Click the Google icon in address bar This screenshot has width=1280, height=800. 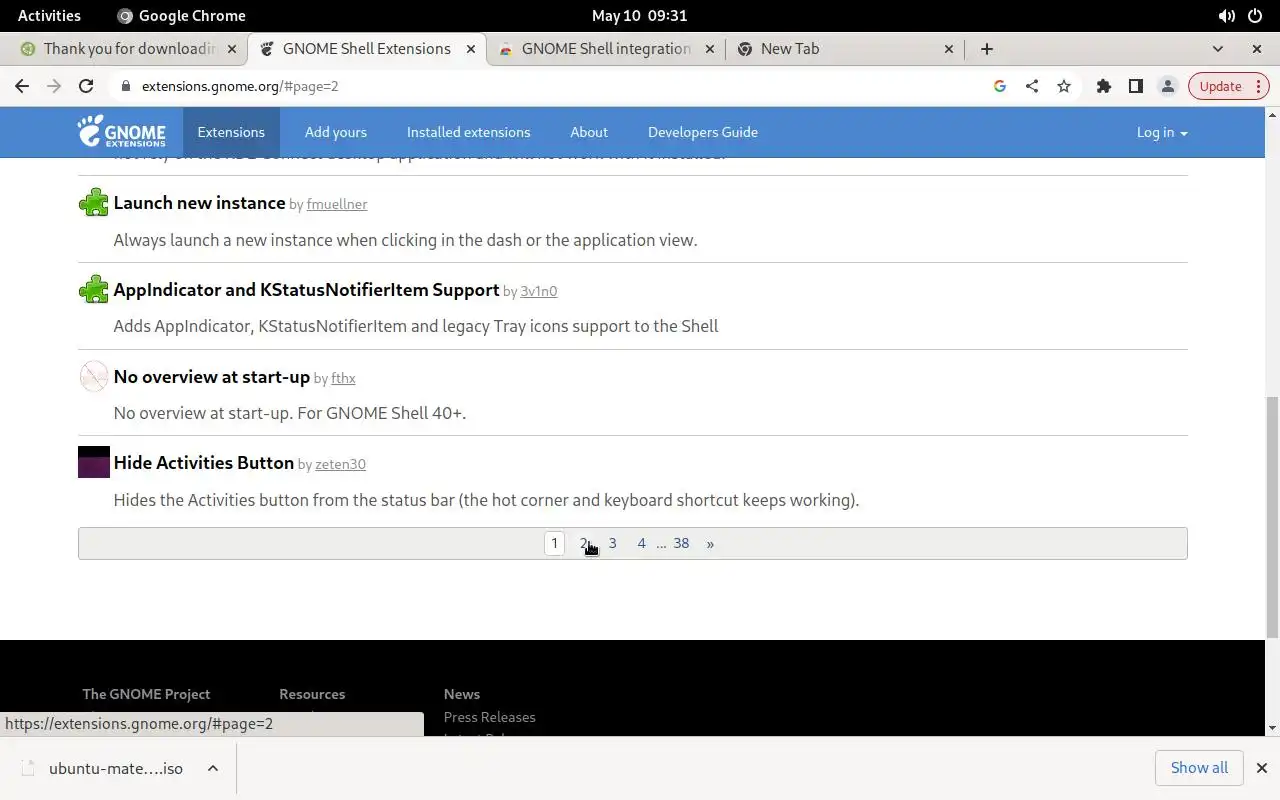[999, 86]
